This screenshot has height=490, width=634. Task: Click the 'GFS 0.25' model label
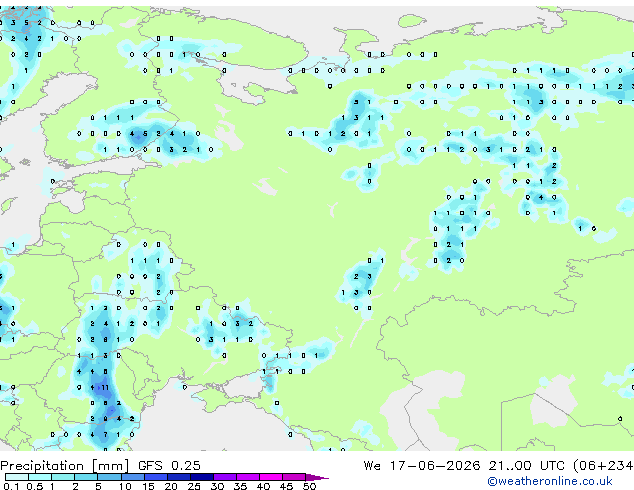click(x=169, y=465)
